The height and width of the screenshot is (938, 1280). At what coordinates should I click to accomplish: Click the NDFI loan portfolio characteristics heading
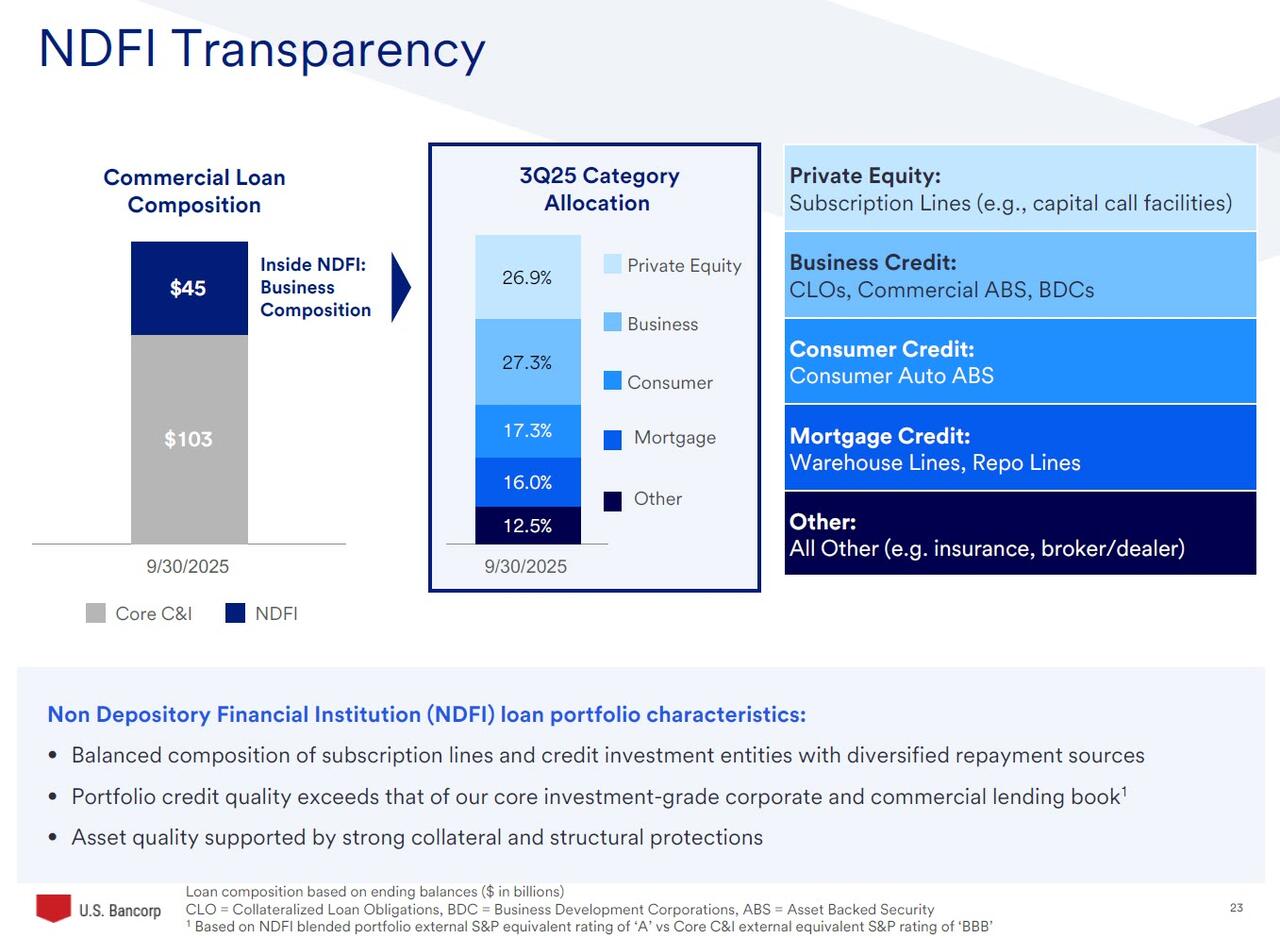click(x=426, y=714)
